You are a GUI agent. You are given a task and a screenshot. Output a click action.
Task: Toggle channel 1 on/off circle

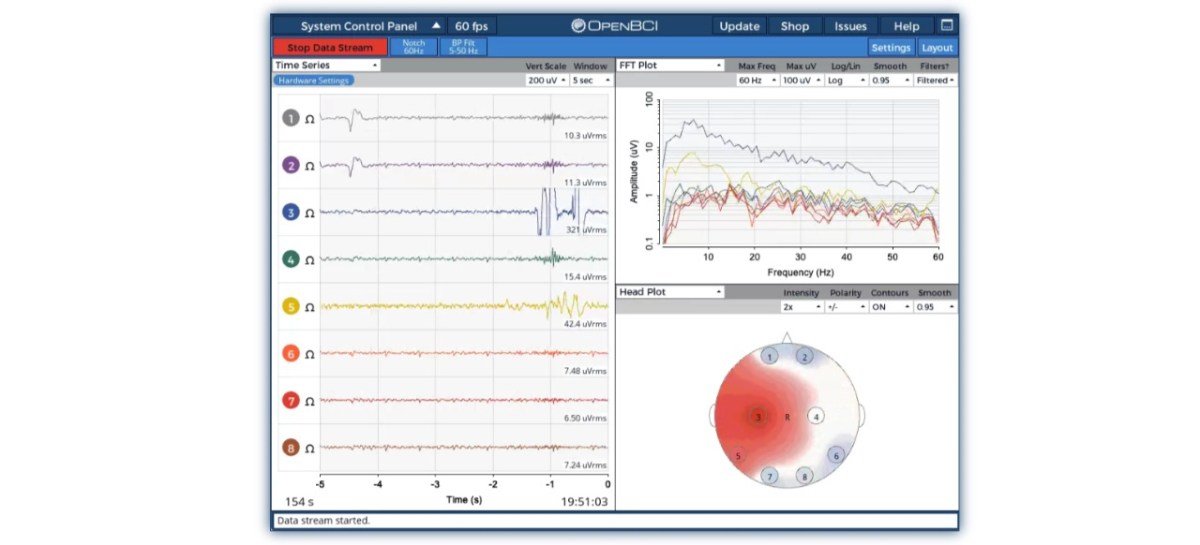click(x=290, y=119)
